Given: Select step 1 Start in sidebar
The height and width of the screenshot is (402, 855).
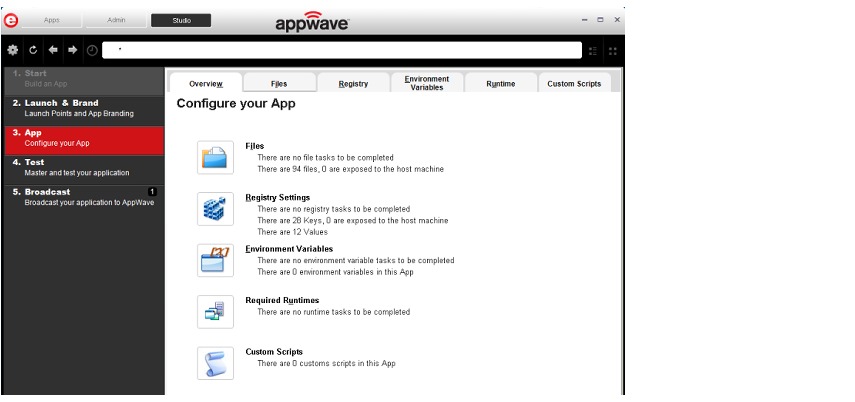Looking at the screenshot, I should (x=85, y=79).
